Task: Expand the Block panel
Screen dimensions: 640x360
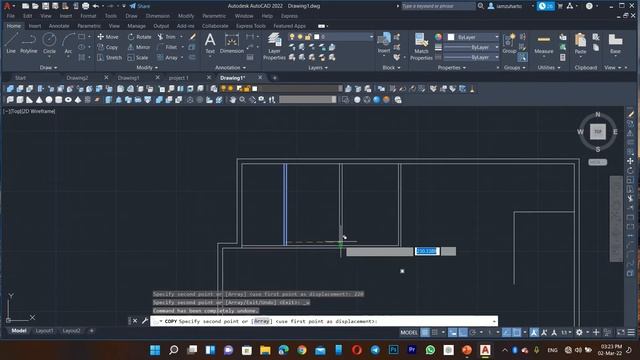Action: 391,67
